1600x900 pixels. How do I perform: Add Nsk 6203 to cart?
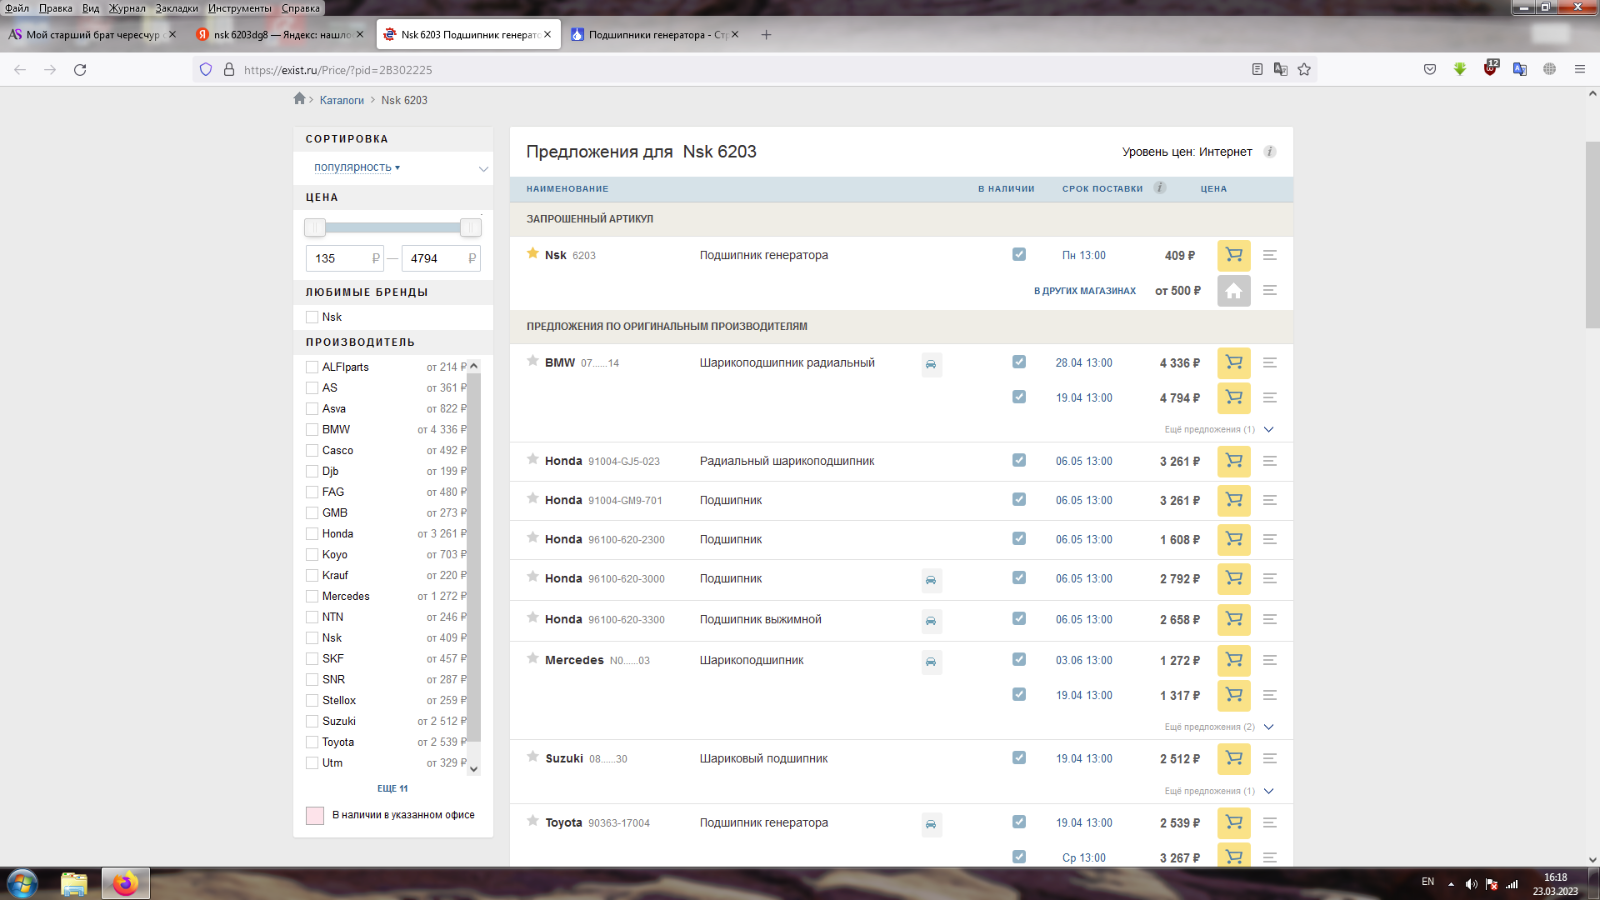[x=1234, y=255]
